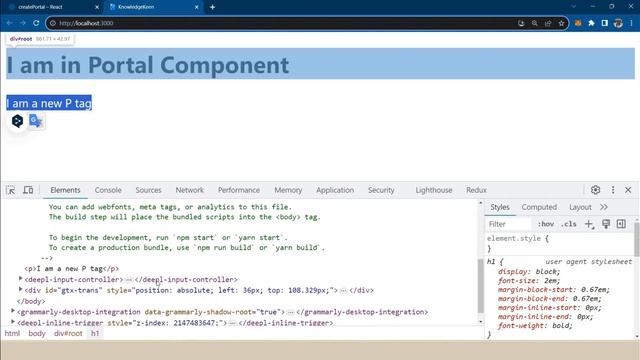Screen dimensions: 640x360
Task: Go forward with browser forward arrow
Action: (x=23, y=23)
